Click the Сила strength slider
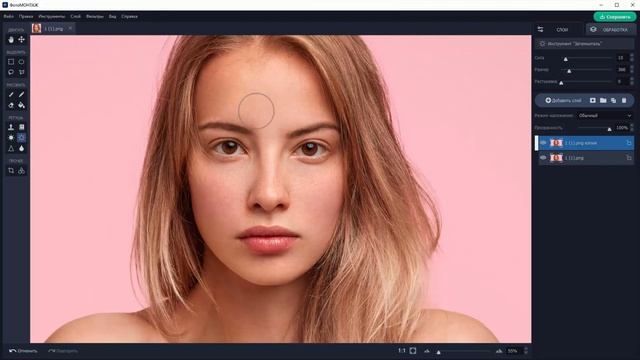 point(586,58)
